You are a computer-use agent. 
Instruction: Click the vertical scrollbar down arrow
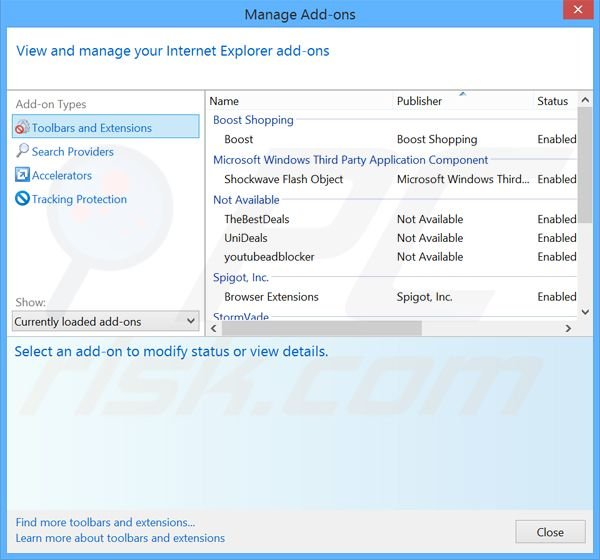(585, 312)
